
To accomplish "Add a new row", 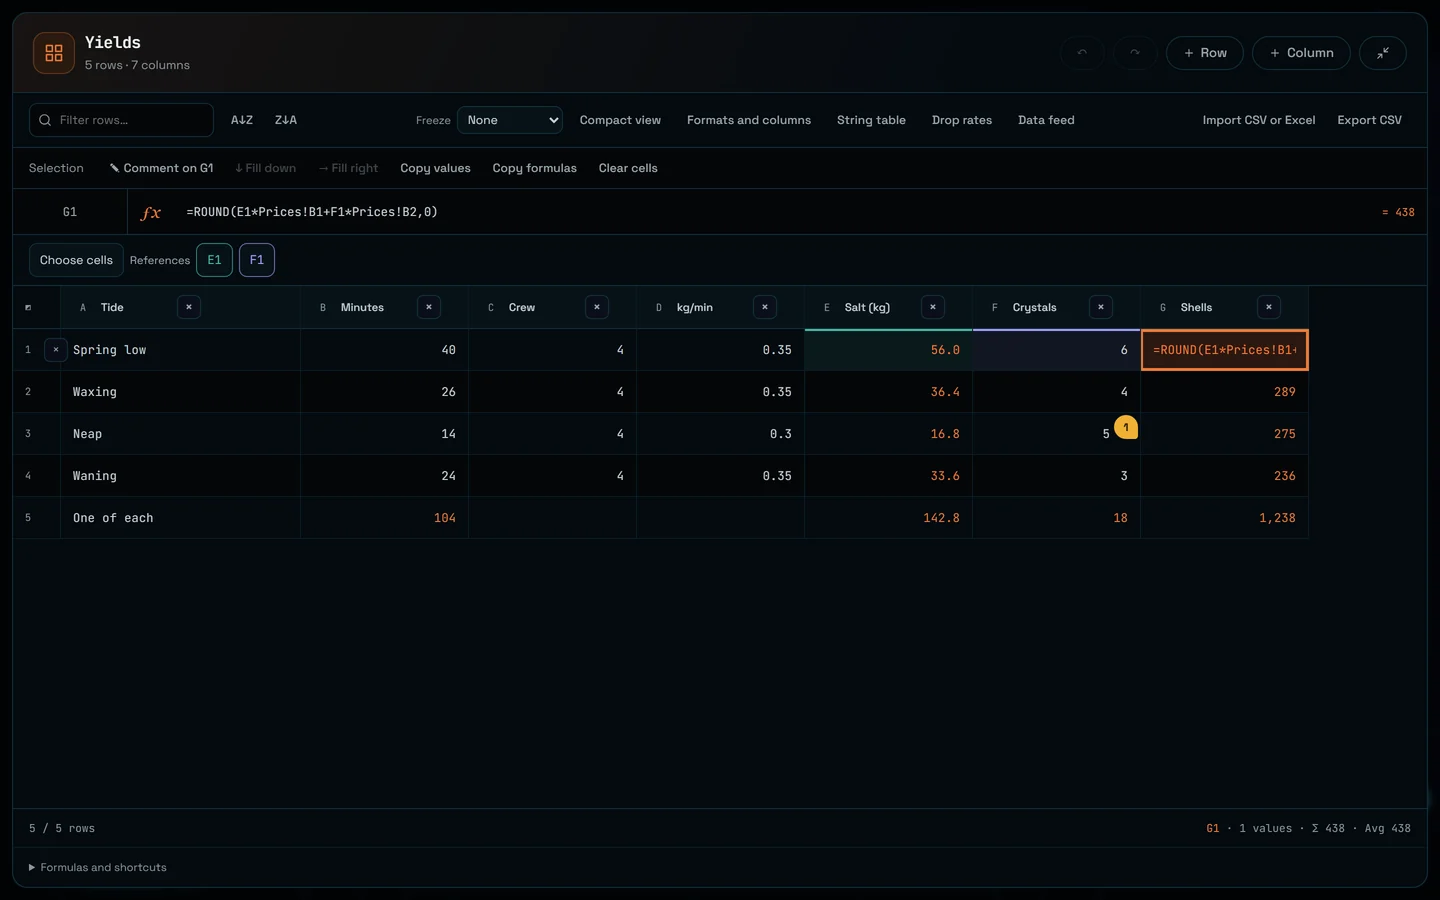I will [x=1205, y=53].
